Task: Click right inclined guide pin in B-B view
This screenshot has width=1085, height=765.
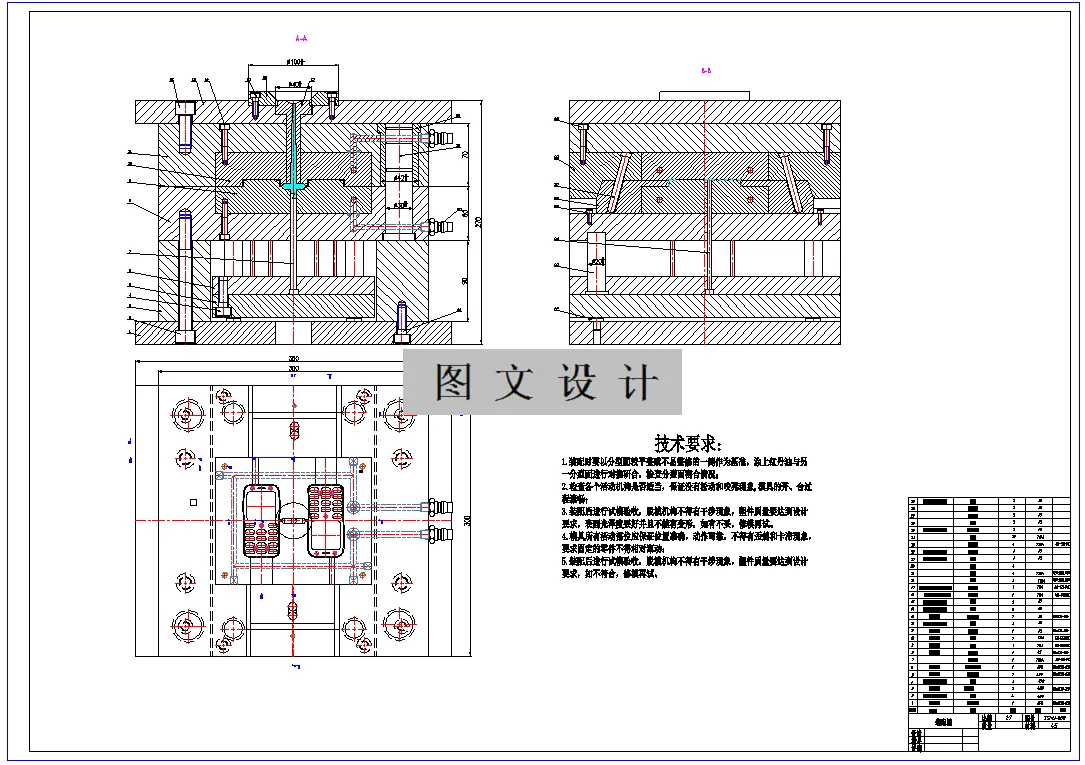Action: click(791, 183)
